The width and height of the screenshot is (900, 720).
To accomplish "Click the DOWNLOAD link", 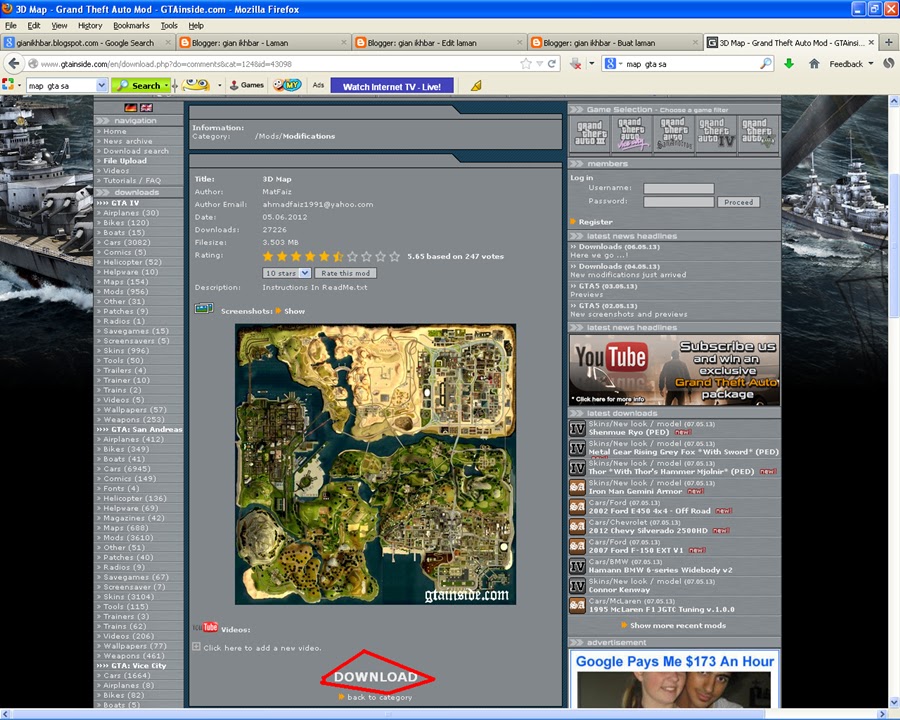I will 376,677.
